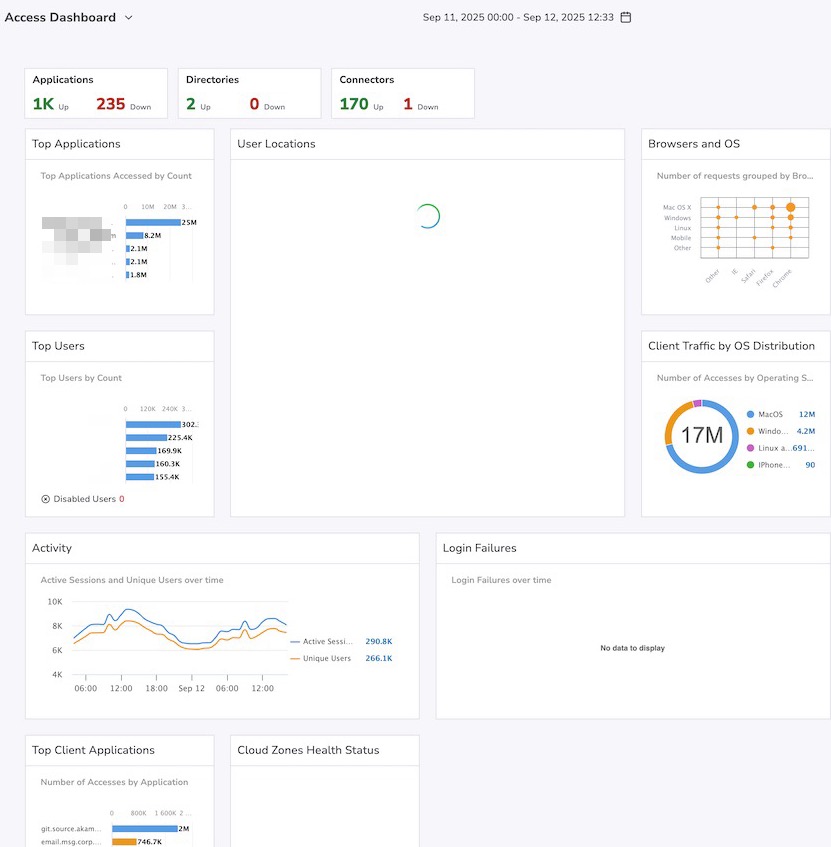Click the blue MacOS legend dot
Image resolution: width=831 pixels, height=847 pixels.
click(x=750, y=414)
